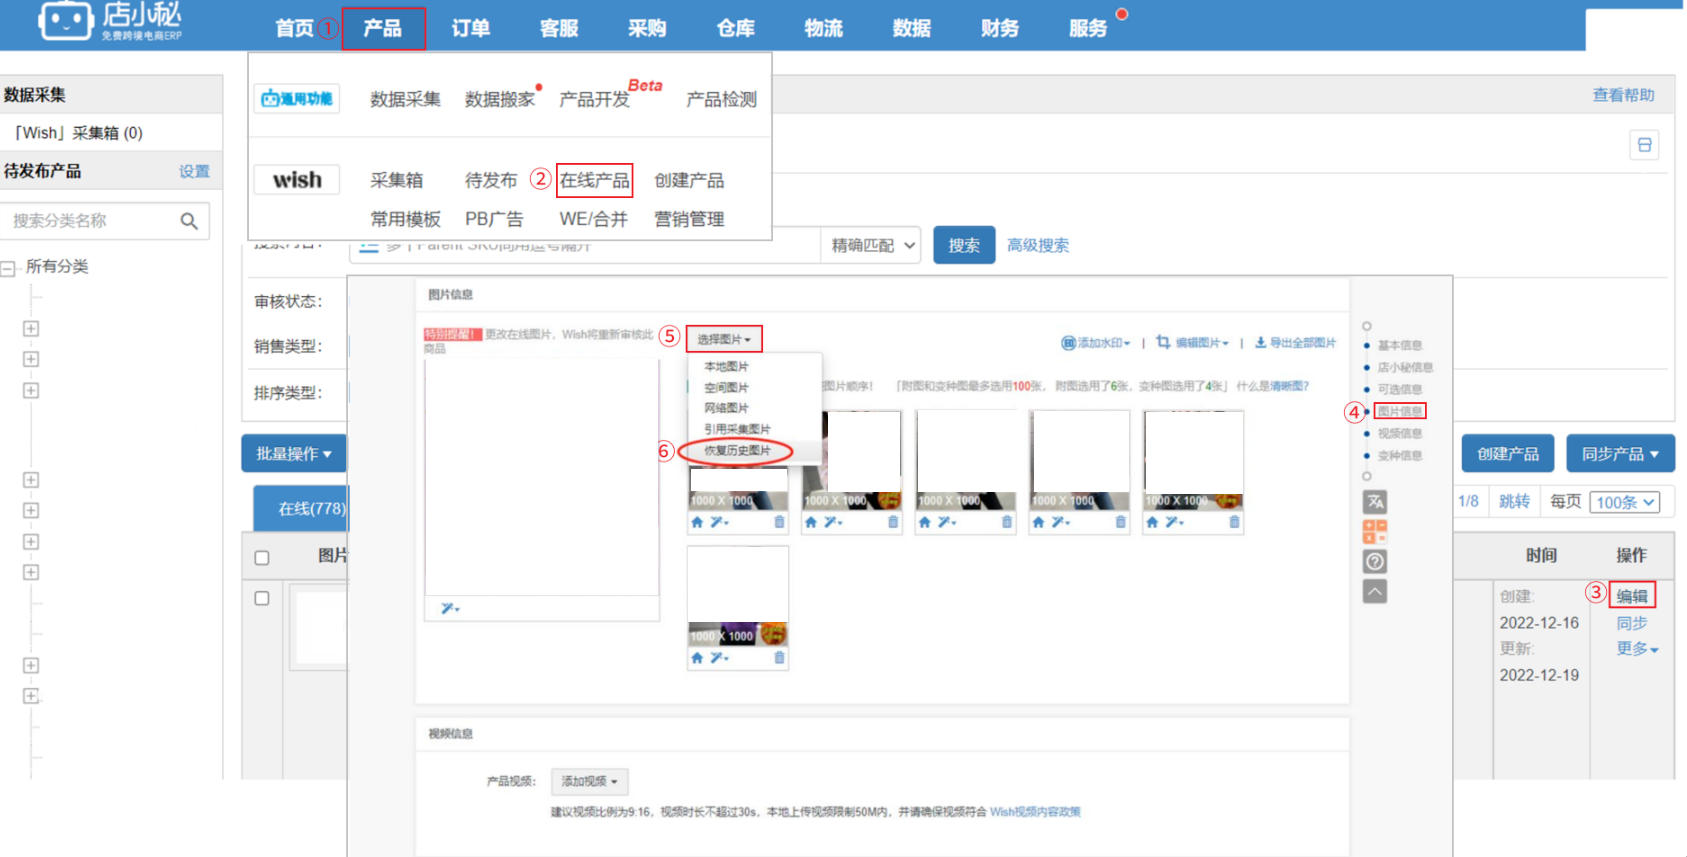
Task: Open the 精确匹配 match type dropdown
Action: 873,245
